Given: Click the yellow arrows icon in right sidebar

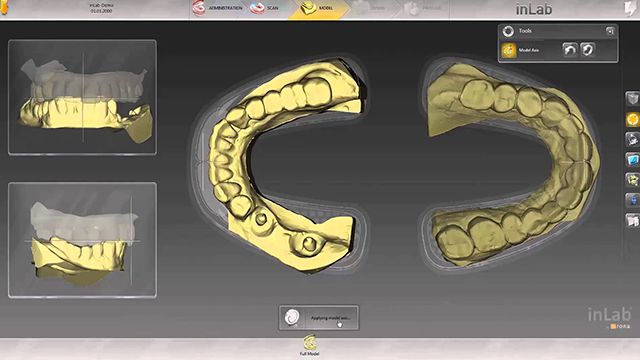Looking at the screenshot, I should 632,180.
